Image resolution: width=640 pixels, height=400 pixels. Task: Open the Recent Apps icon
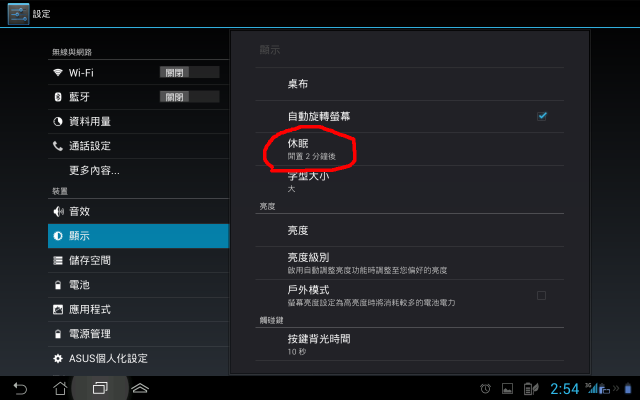coord(100,388)
